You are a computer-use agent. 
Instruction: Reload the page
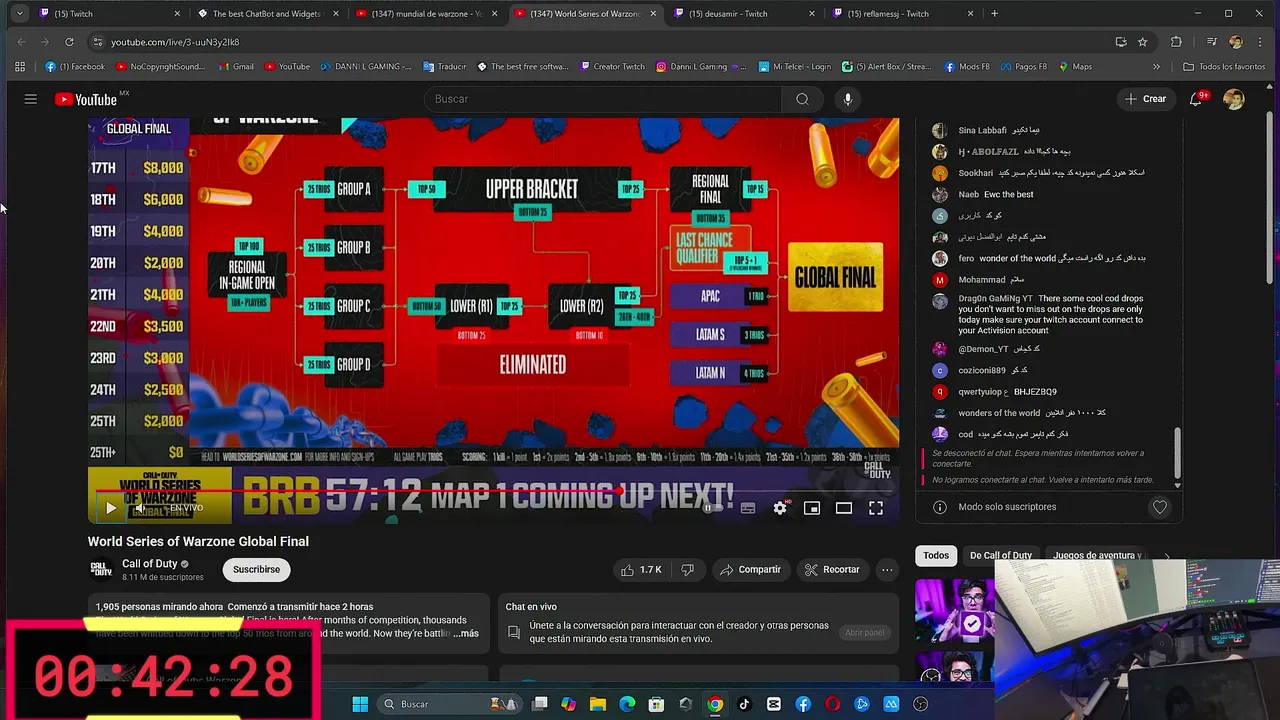click(x=69, y=42)
